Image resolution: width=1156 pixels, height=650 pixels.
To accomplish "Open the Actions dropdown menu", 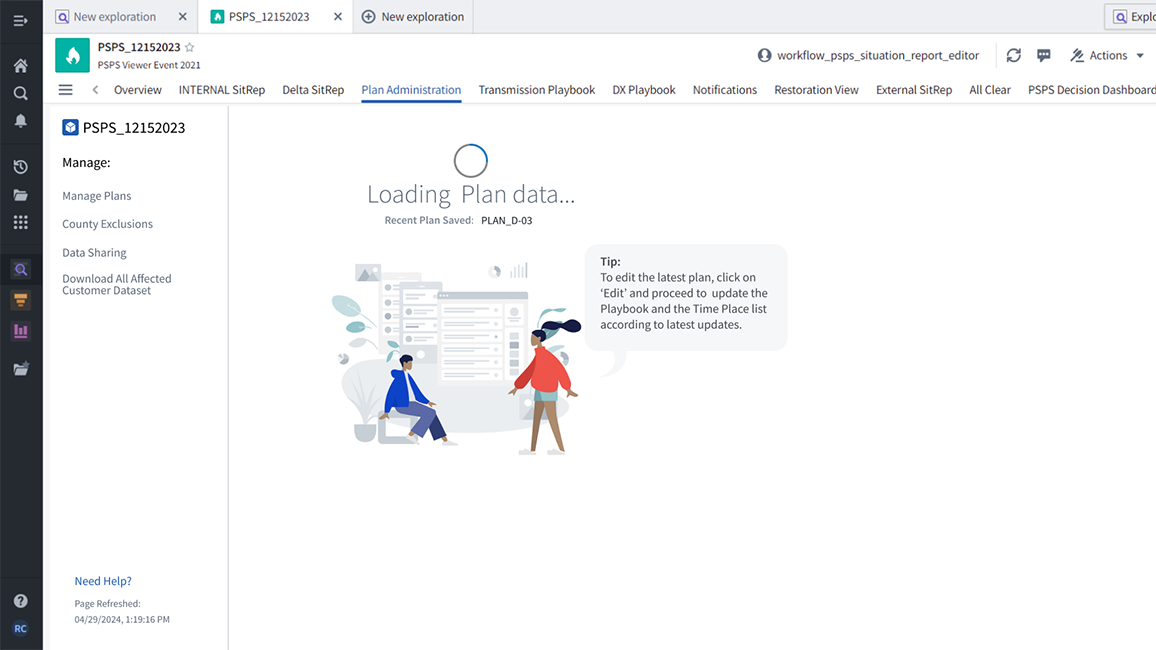I will [x=1107, y=56].
